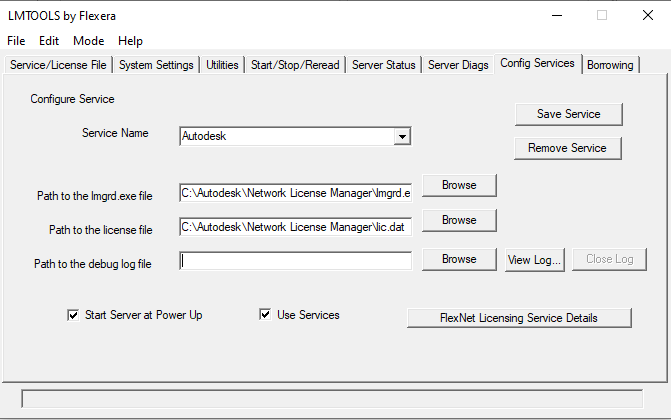Image resolution: width=671 pixels, height=420 pixels.
Task: Click the View Log button
Action: pyautogui.click(x=534, y=260)
